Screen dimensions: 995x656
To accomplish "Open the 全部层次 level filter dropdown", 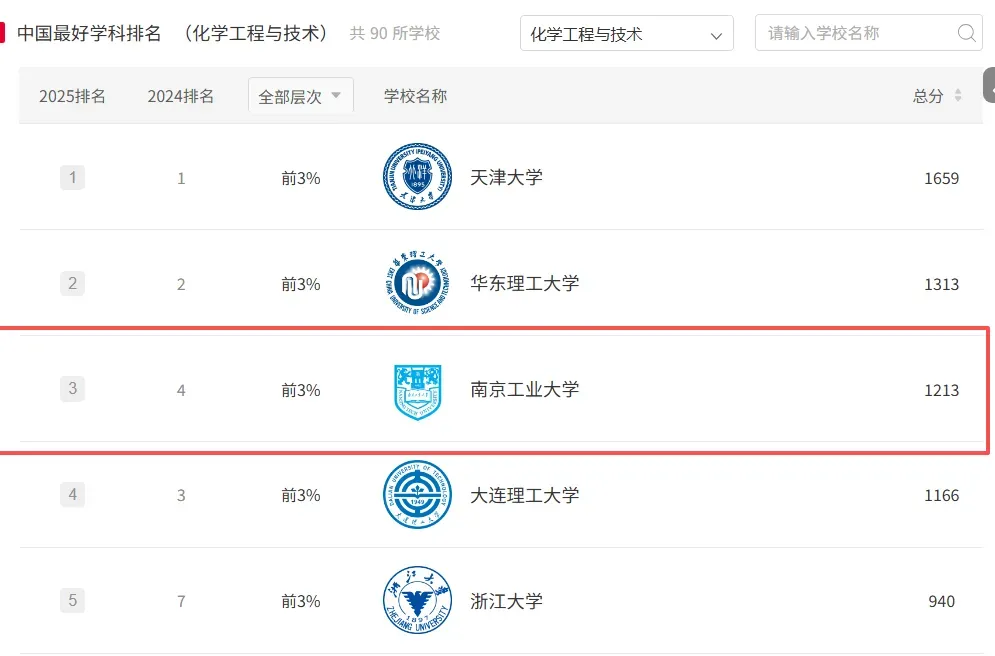I will [x=301, y=96].
